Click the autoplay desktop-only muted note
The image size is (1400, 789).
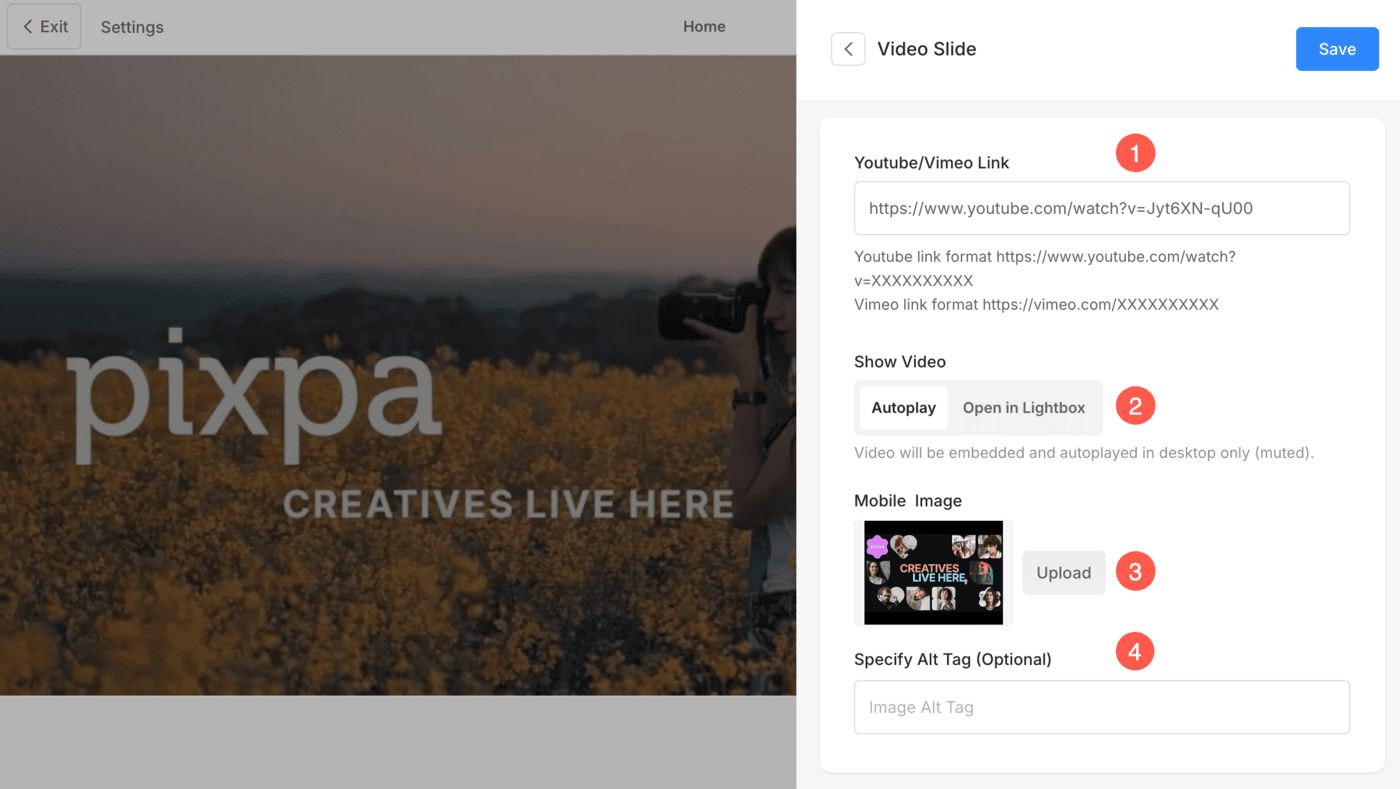(x=1084, y=453)
